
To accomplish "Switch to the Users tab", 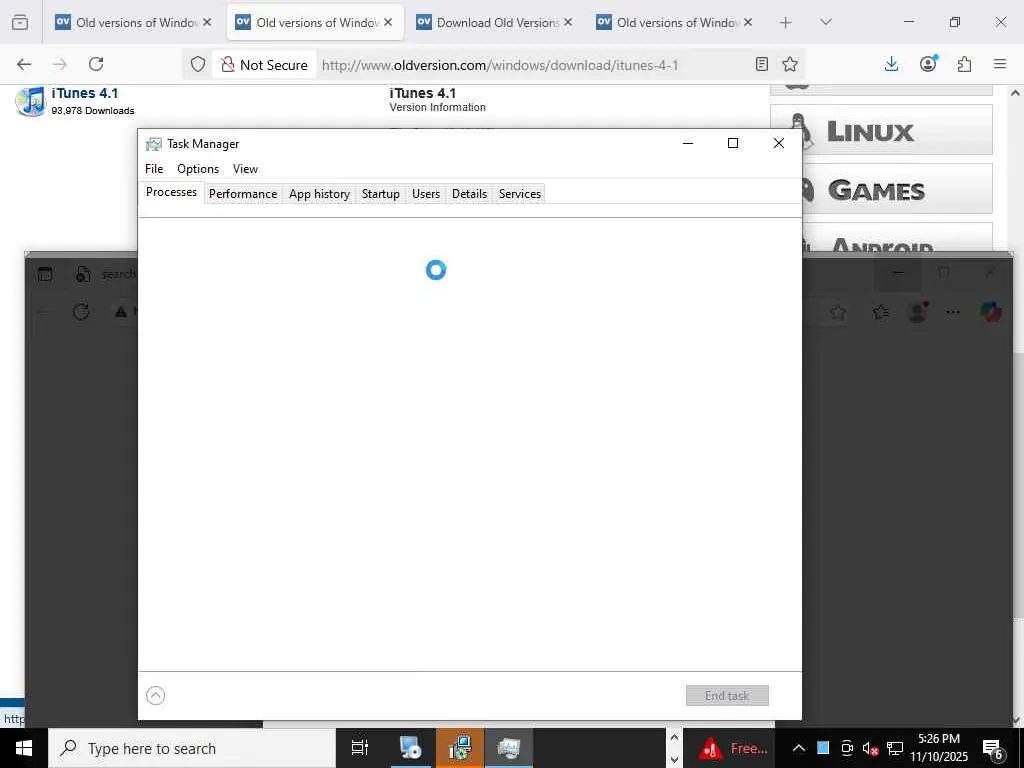I will point(426,194).
